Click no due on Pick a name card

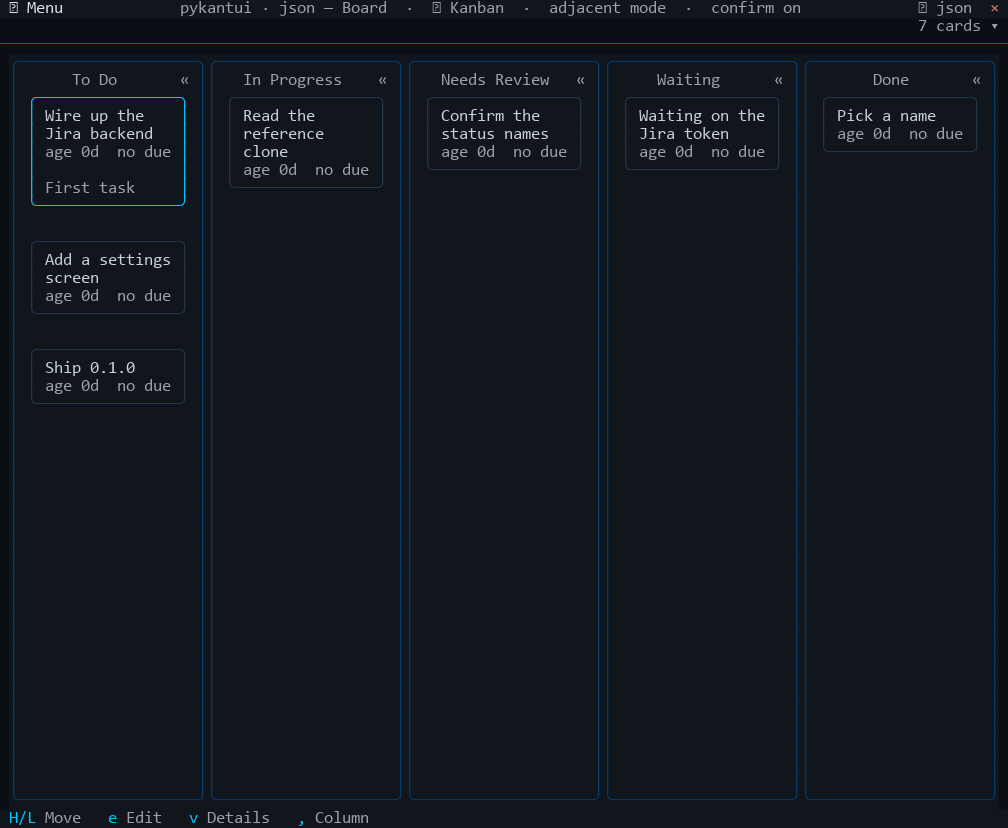point(936,134)
